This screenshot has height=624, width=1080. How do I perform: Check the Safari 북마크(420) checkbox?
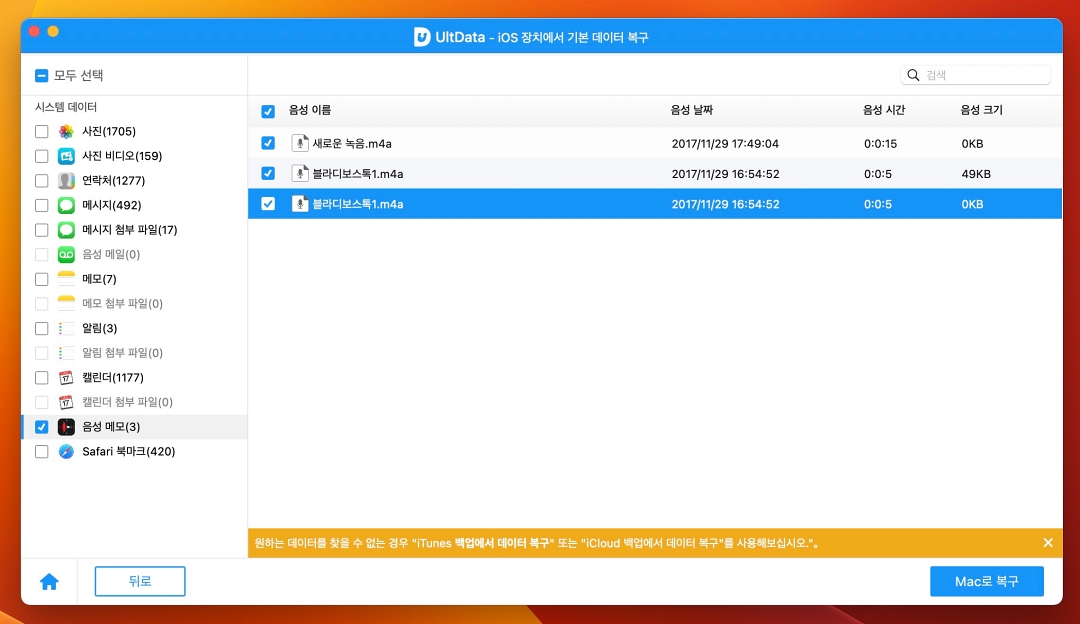click(x=41, y=452)
